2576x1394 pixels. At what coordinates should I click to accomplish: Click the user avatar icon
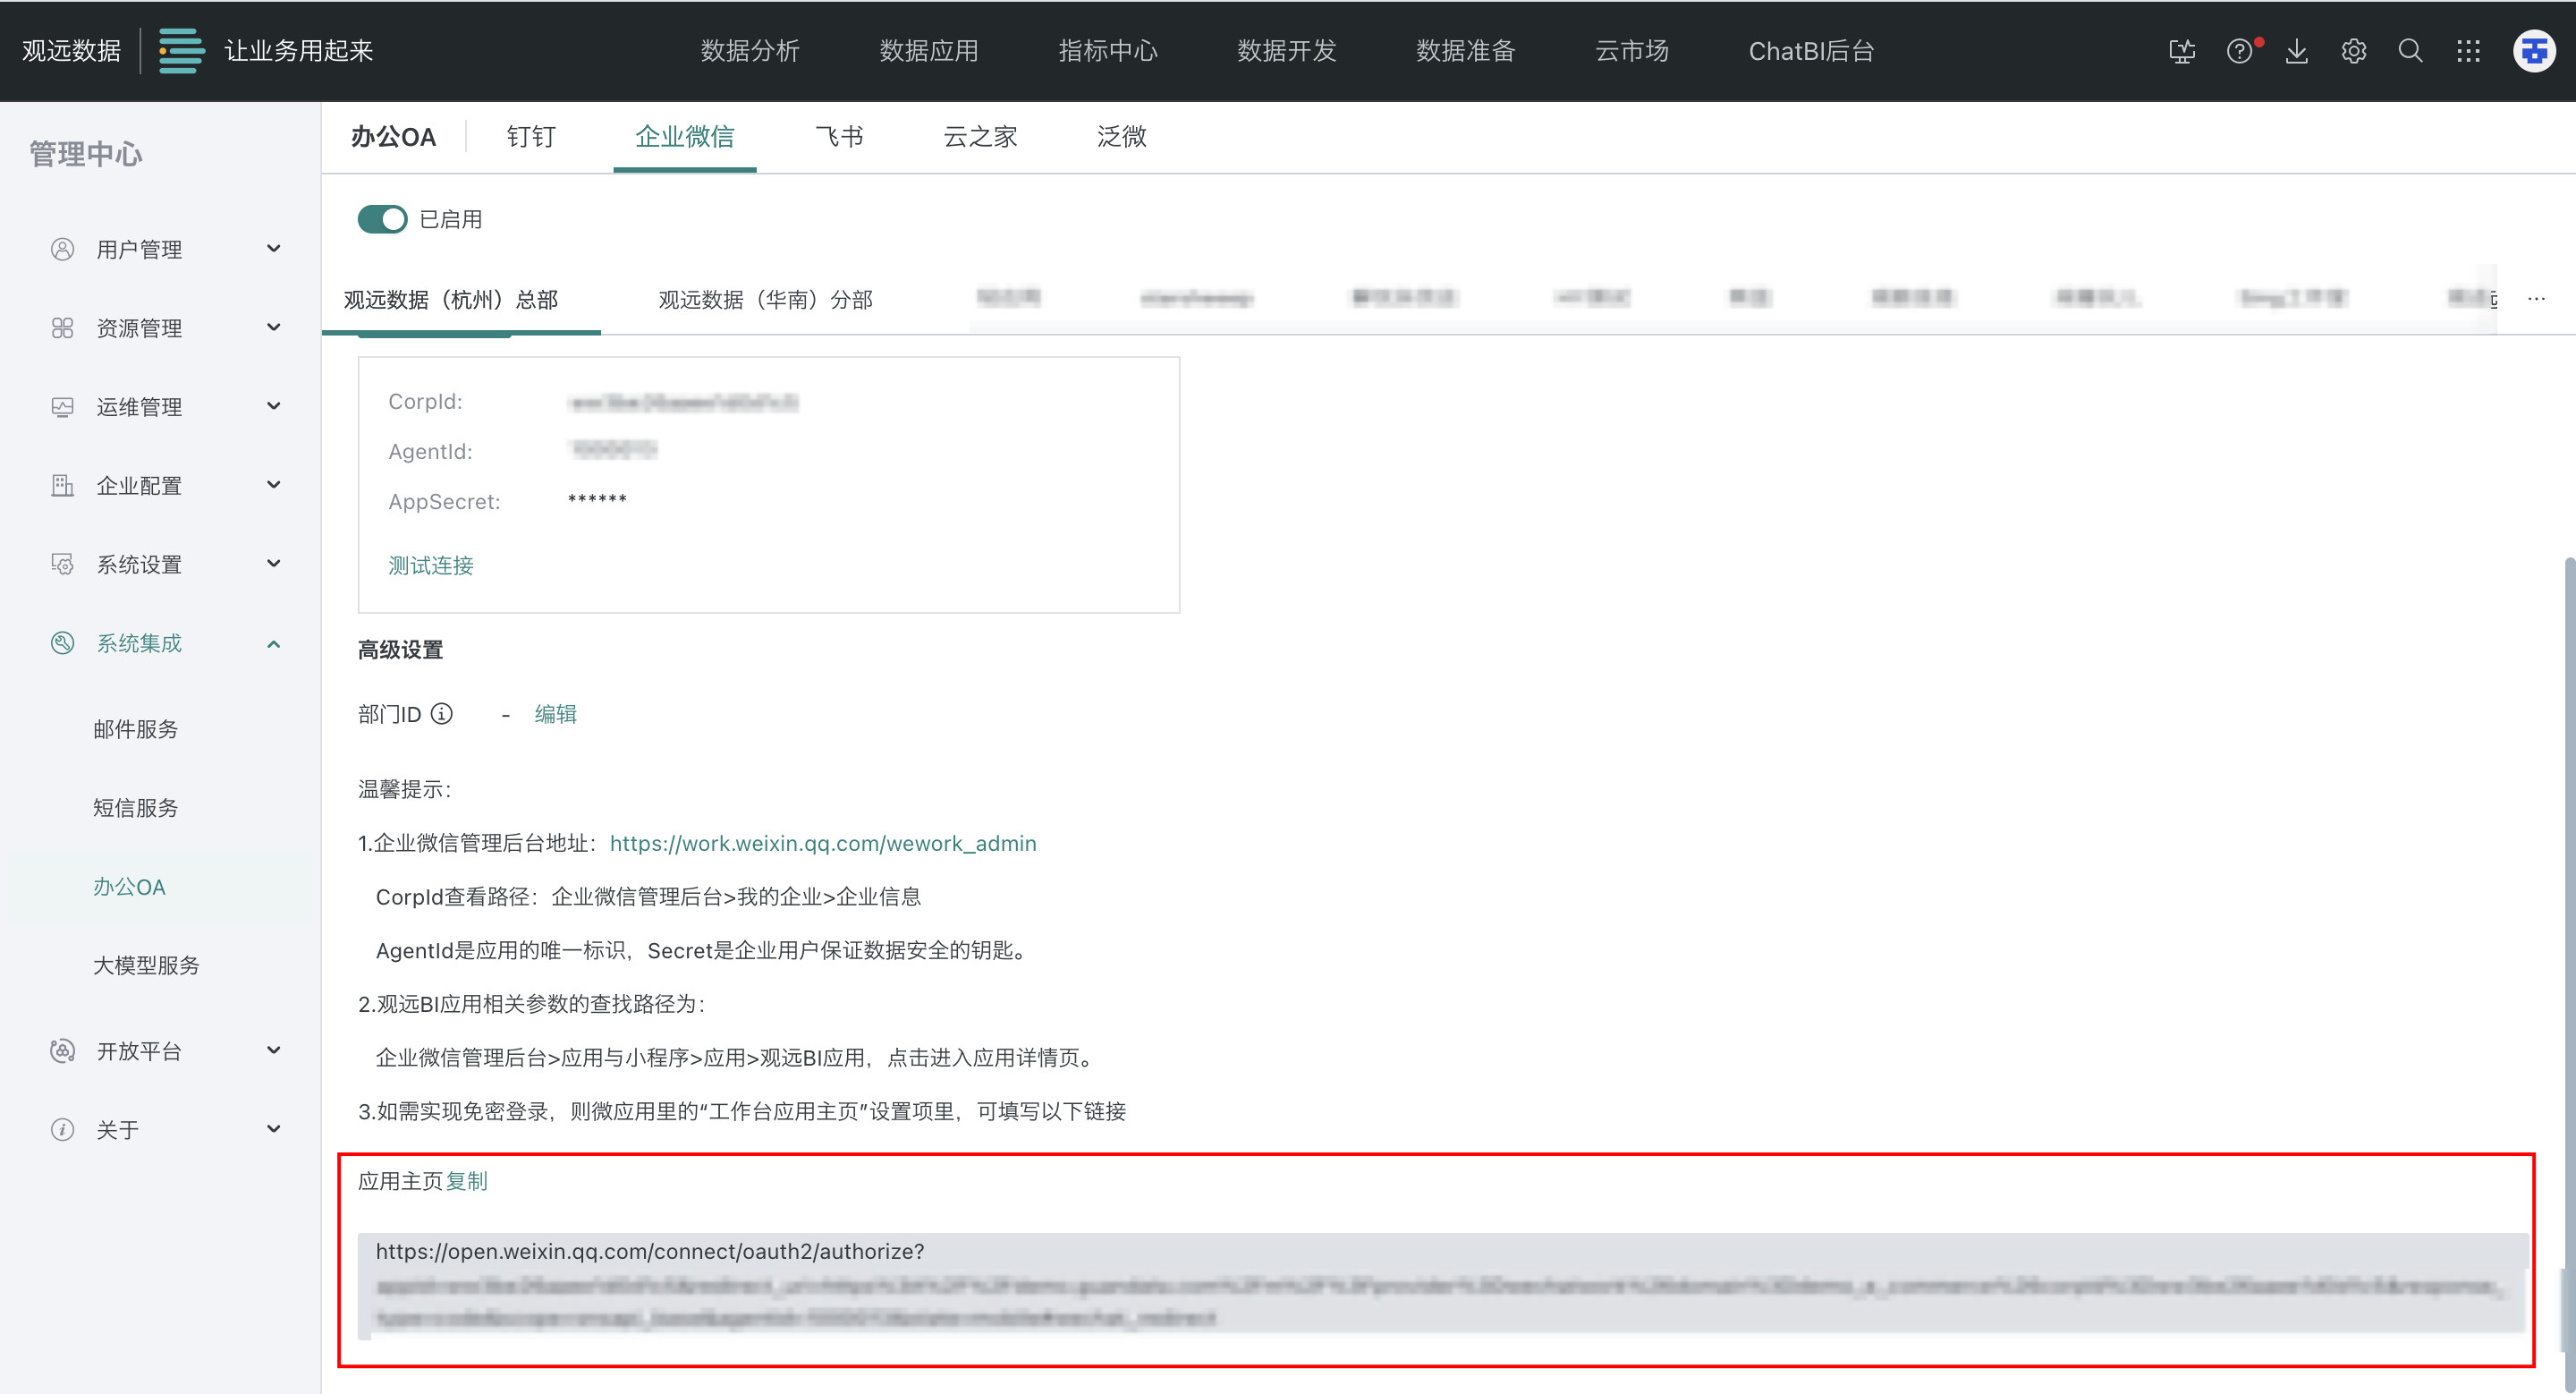tap(2533, 51)
